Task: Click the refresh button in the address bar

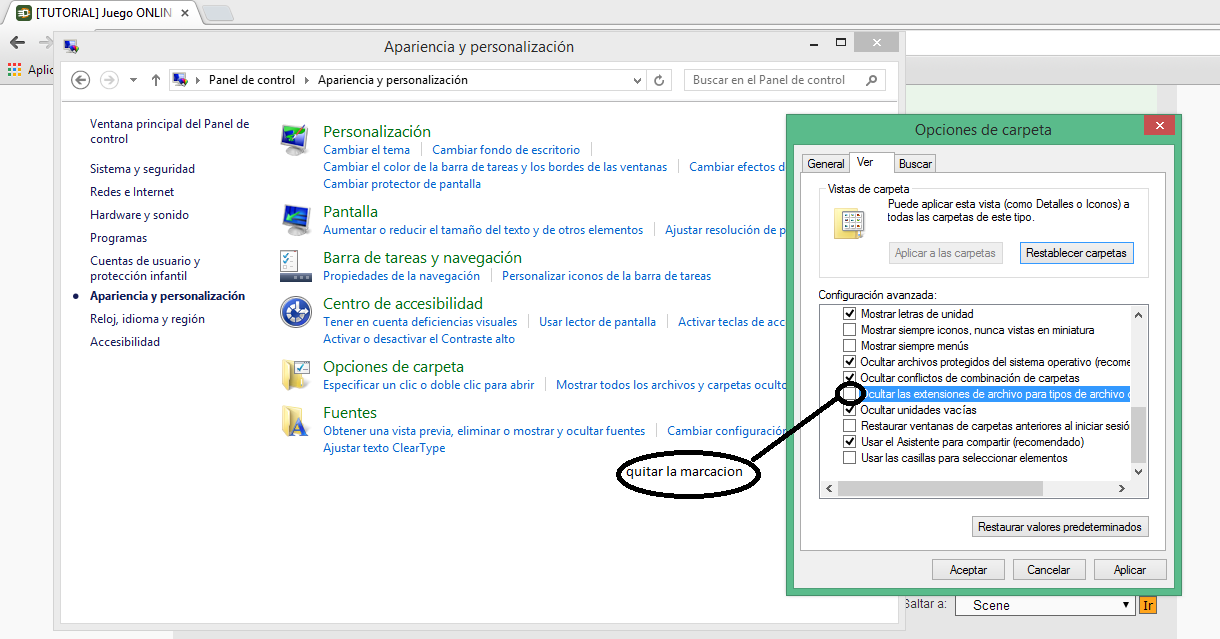Action: (659, 80)
